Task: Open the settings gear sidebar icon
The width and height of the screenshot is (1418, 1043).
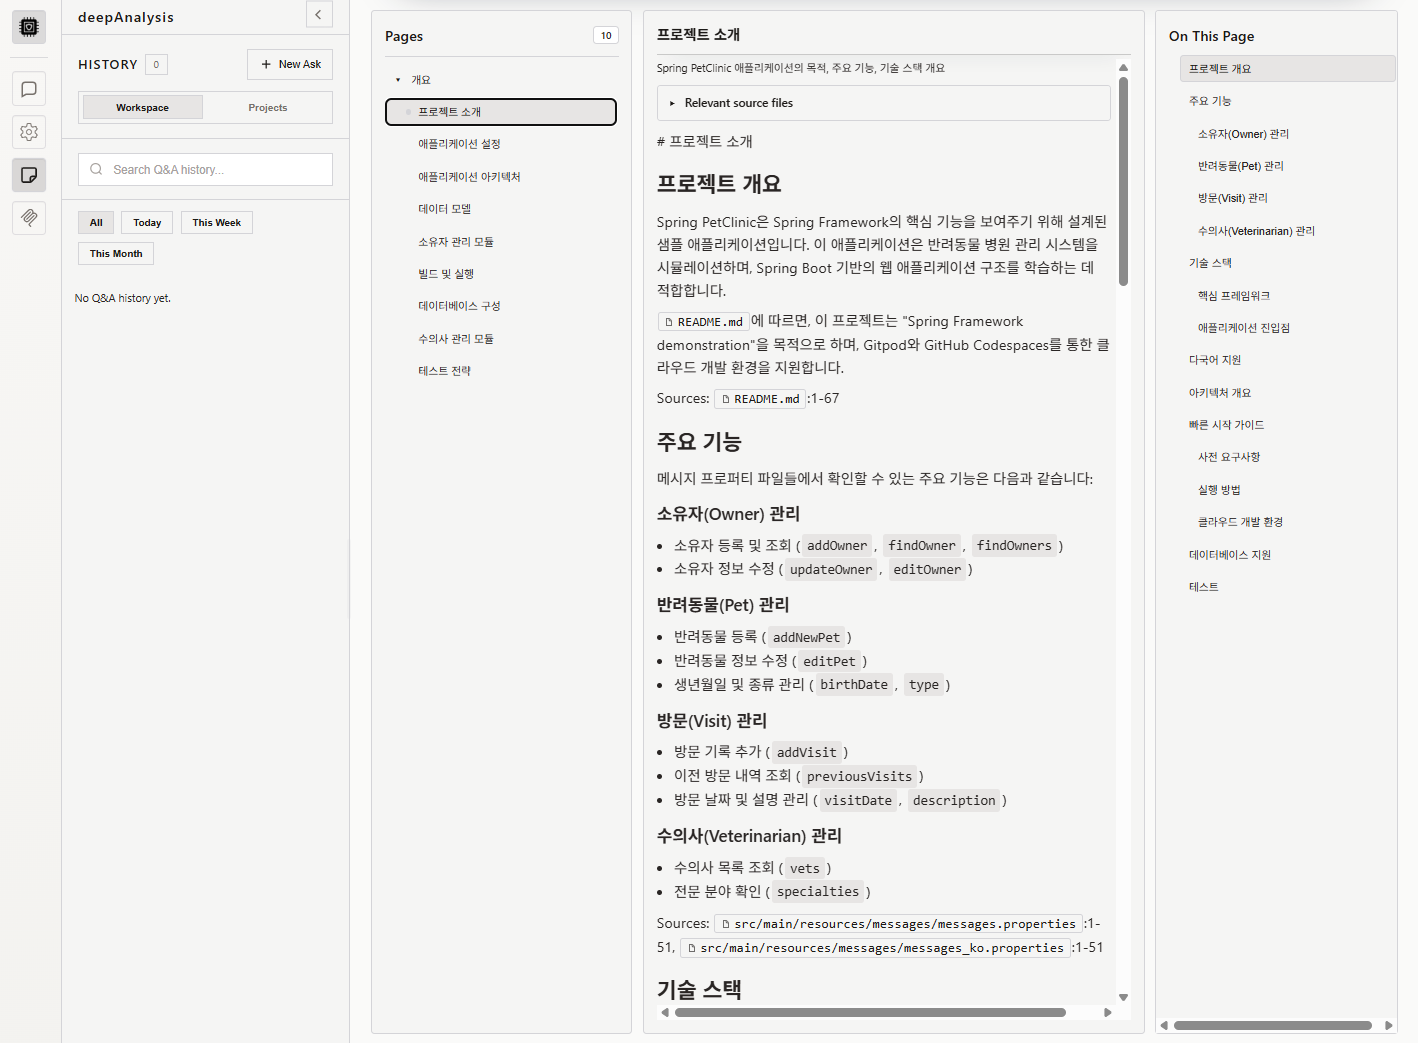Action: [29, 132]
